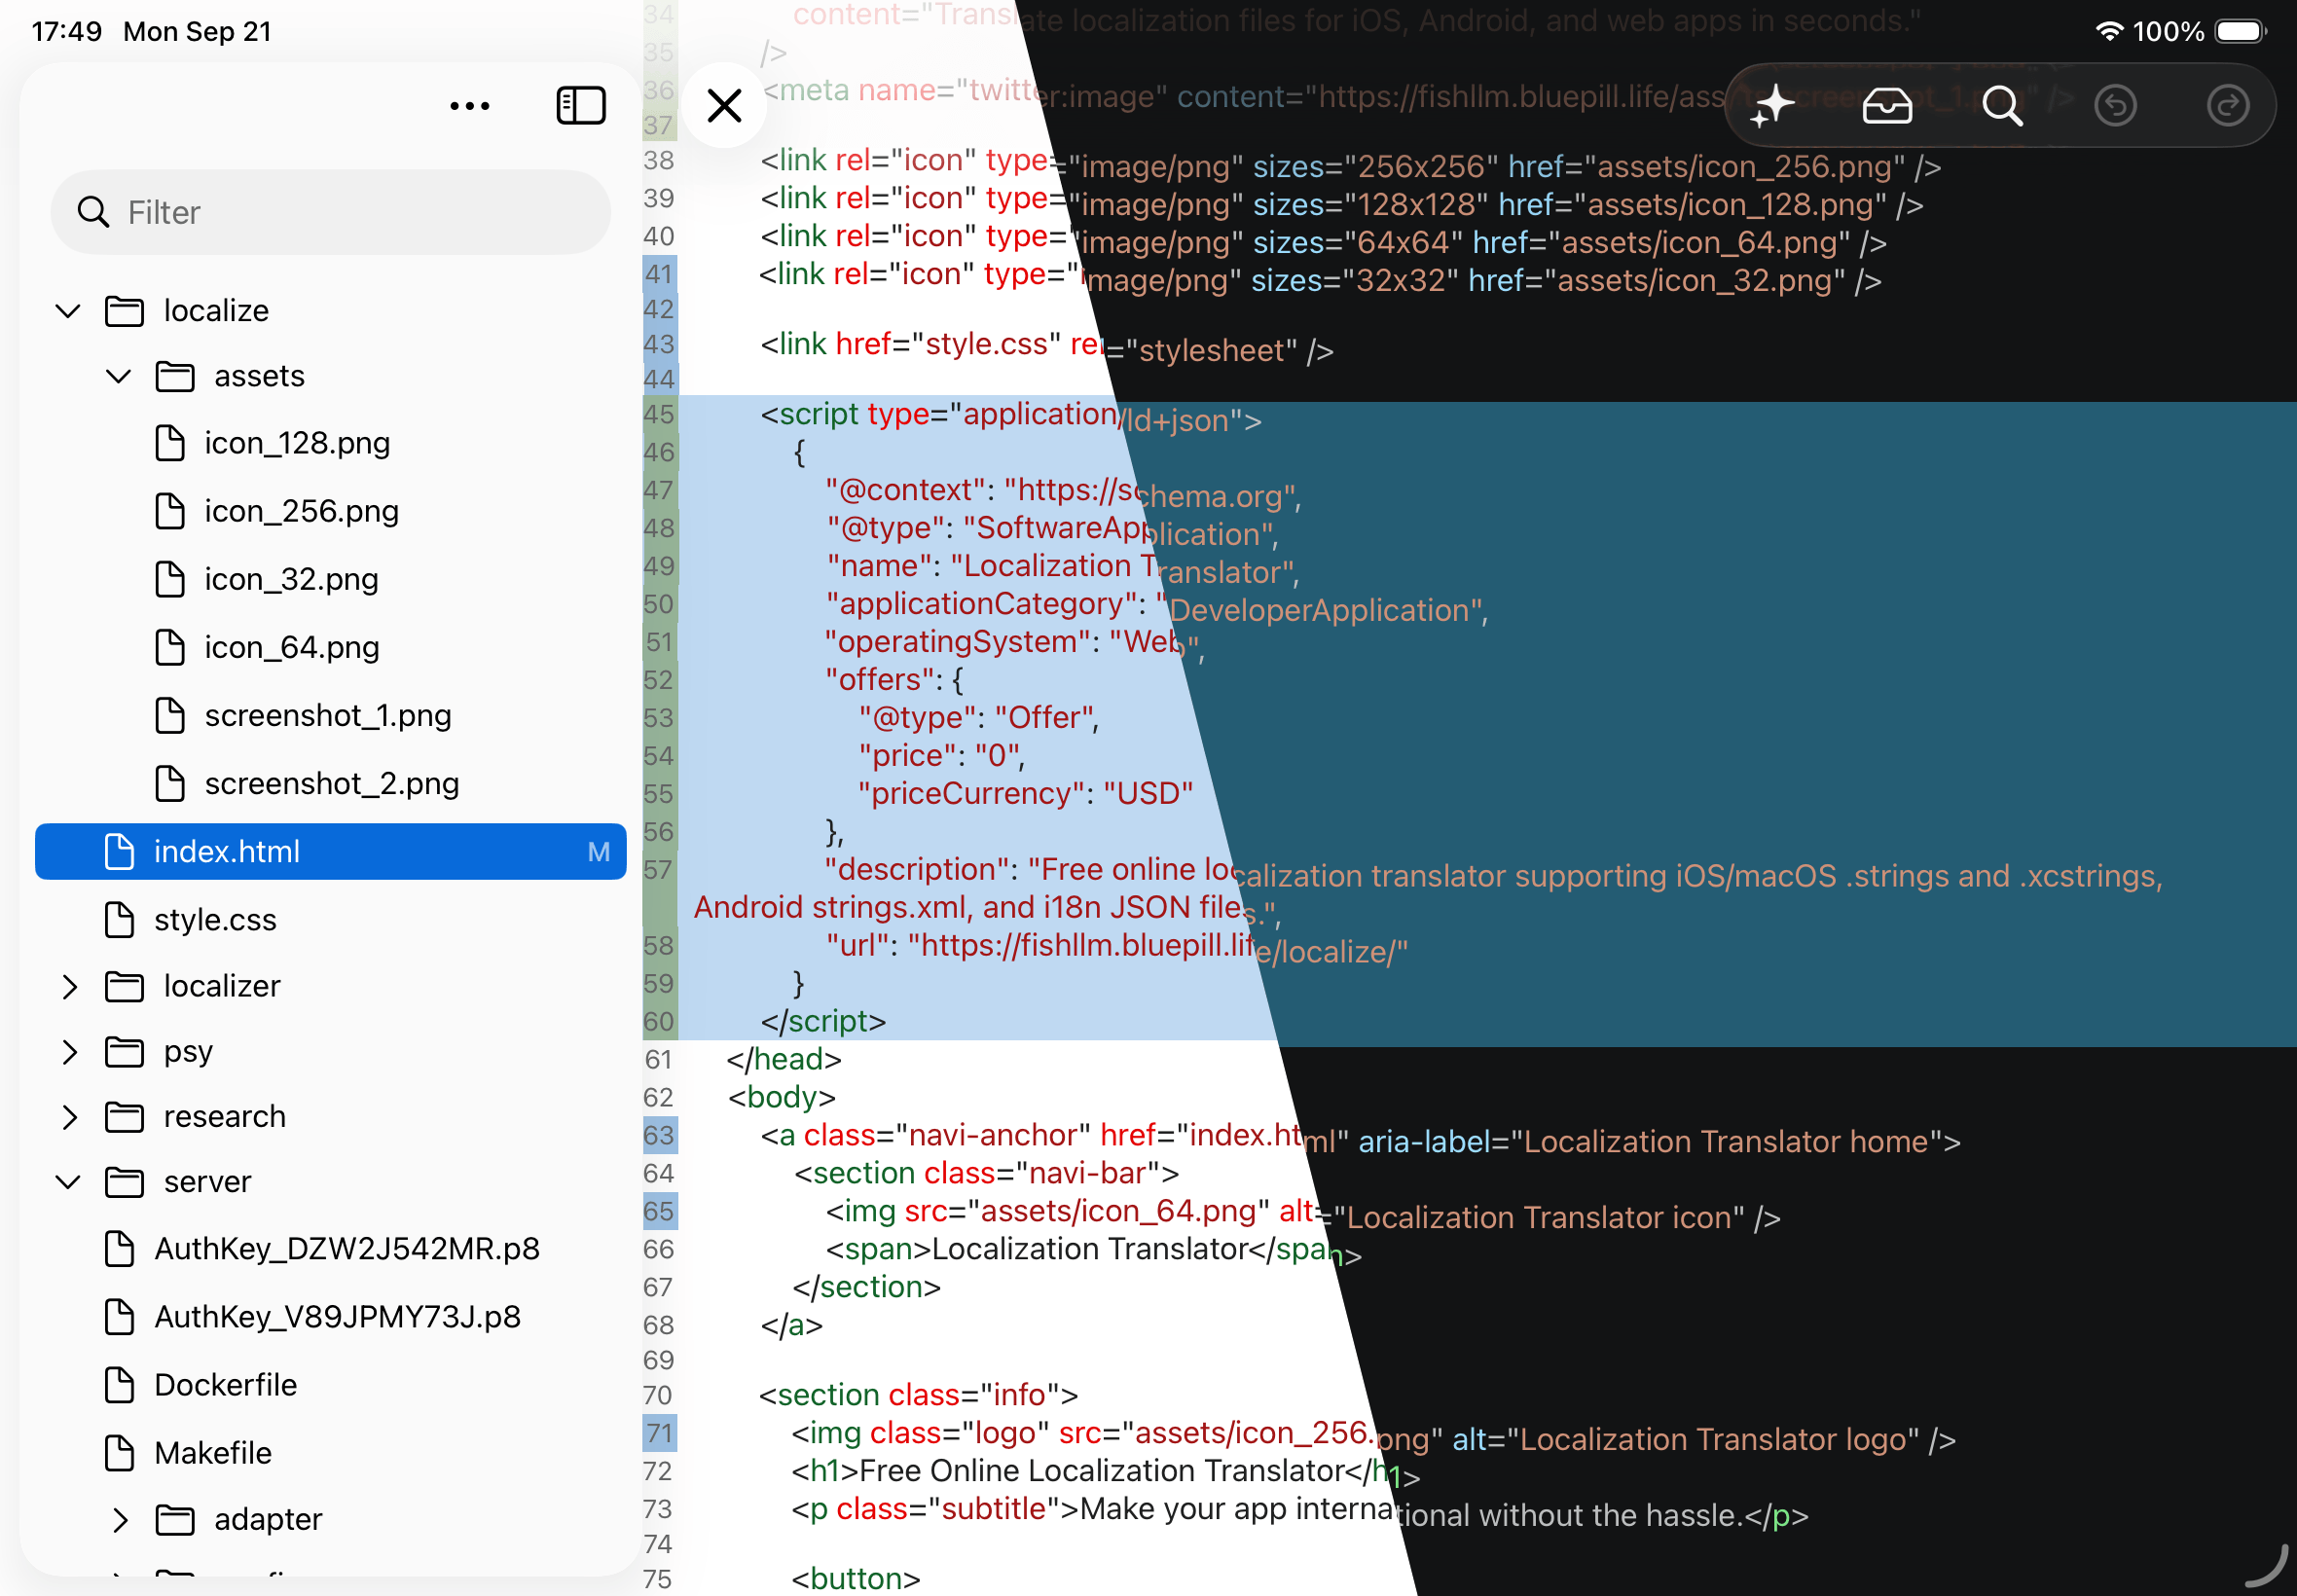This screenshot has height=1596, width=2297.
Task: Expand the research folder
Action: [69, 1117]
